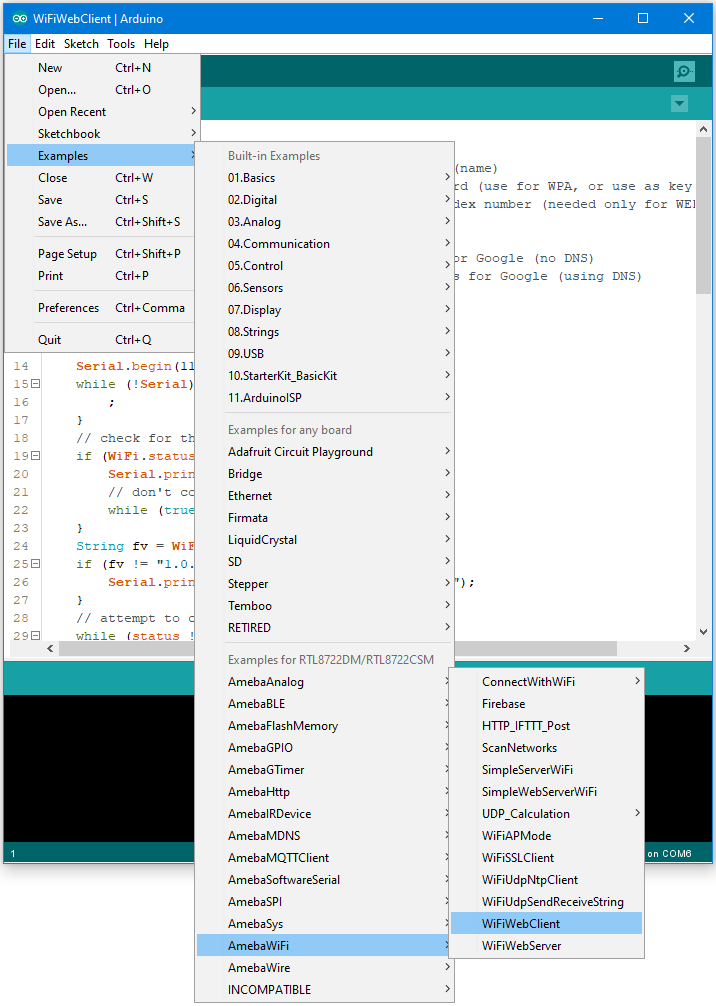Expand the 01.Basics examples submenu
Viewport: 716px width, 1006px height.
(x=325, y=178)
